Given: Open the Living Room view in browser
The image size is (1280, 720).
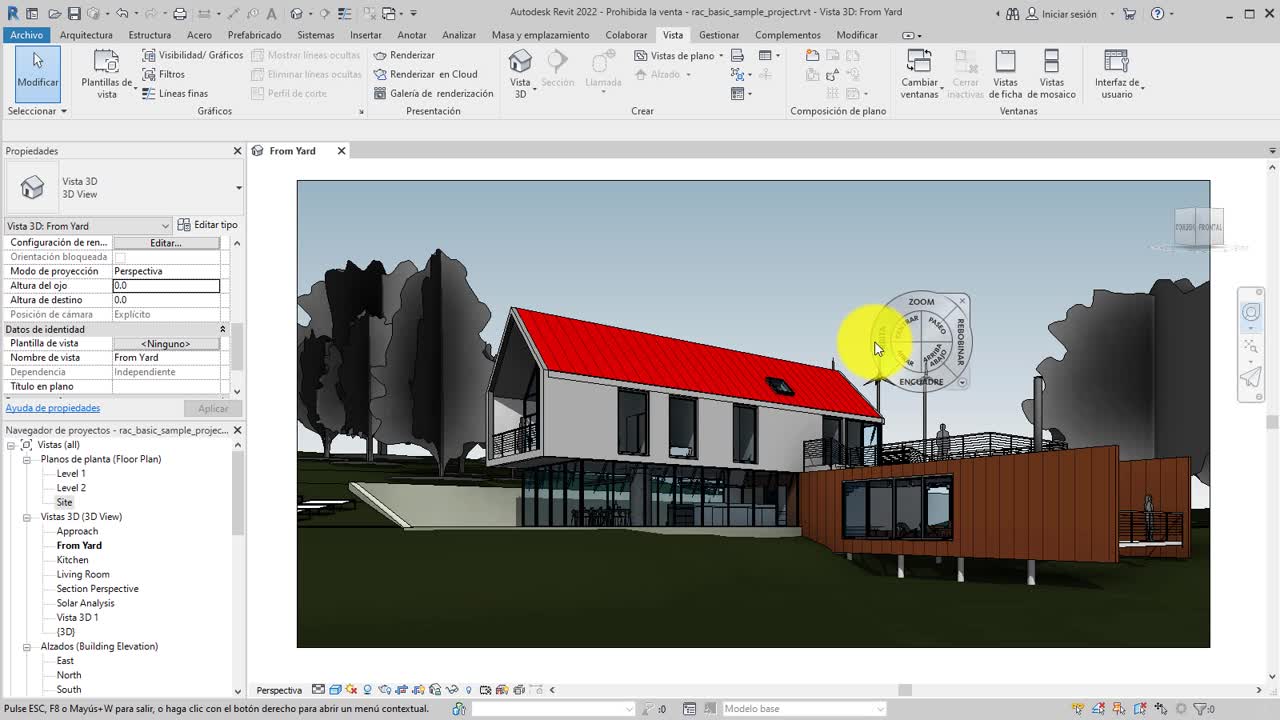Looking at the screenshot, I should [83, 575].
